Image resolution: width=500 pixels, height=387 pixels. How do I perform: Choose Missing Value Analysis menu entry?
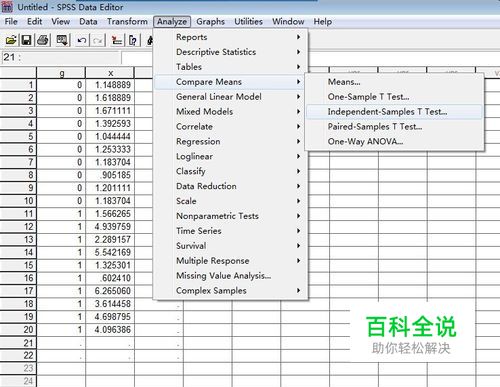231,276
